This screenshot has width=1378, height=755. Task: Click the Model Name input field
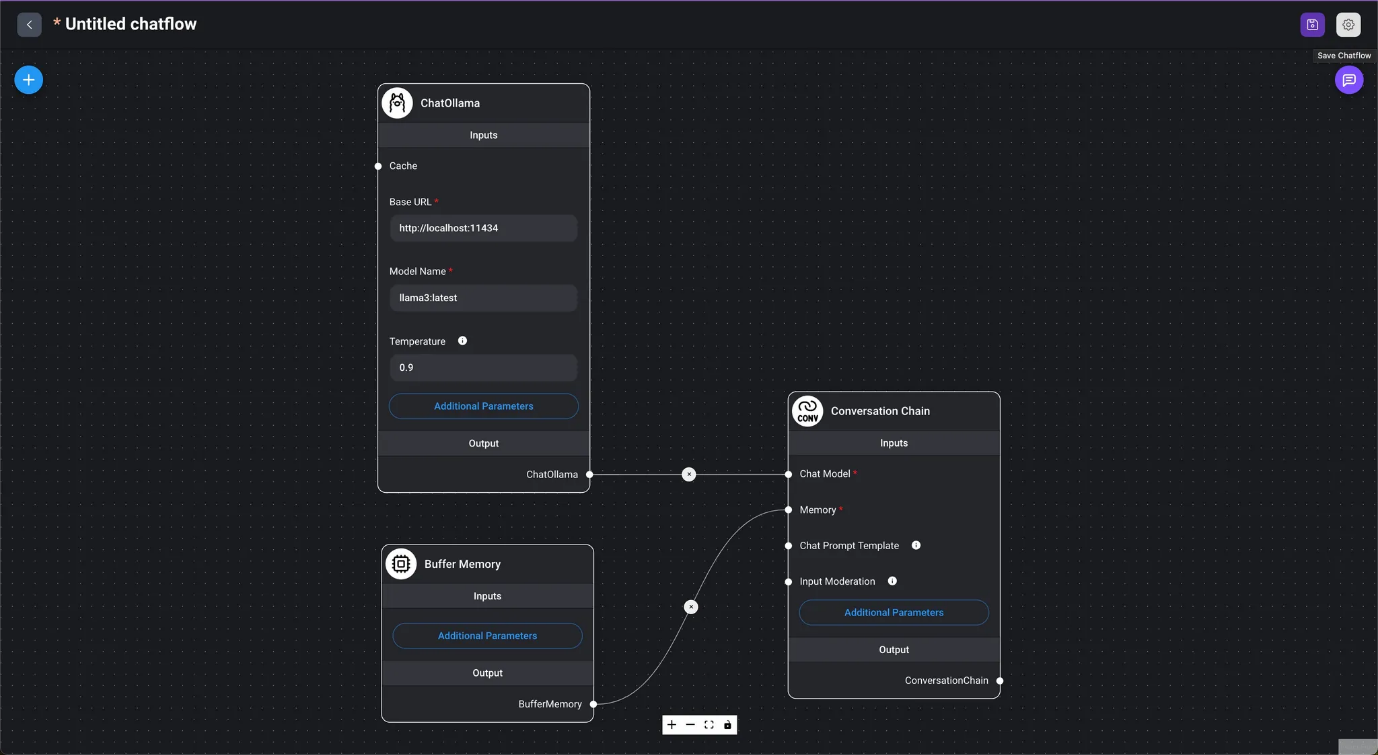pos(483,298)
